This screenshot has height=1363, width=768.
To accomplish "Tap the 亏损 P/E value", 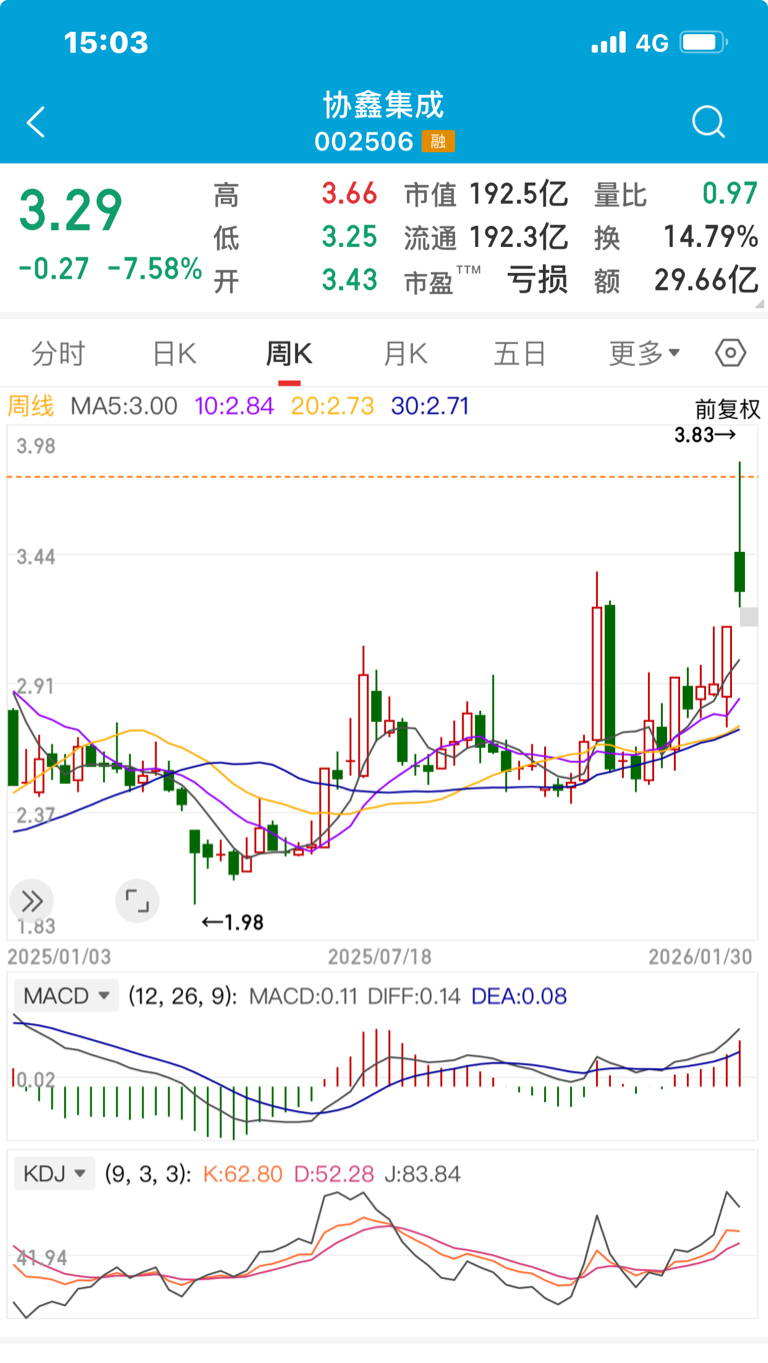I will tap(538, 280).
